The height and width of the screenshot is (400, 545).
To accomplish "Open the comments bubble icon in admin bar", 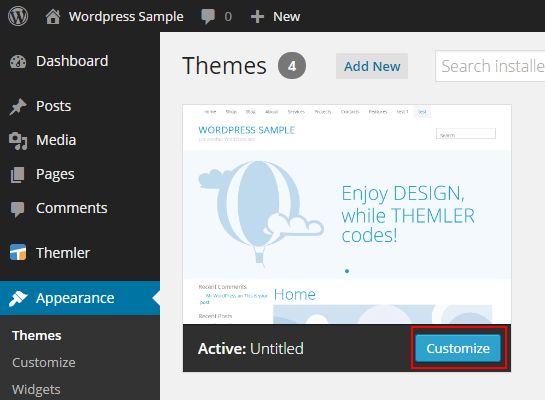I will pyautogui.click(x=208, y=17).
